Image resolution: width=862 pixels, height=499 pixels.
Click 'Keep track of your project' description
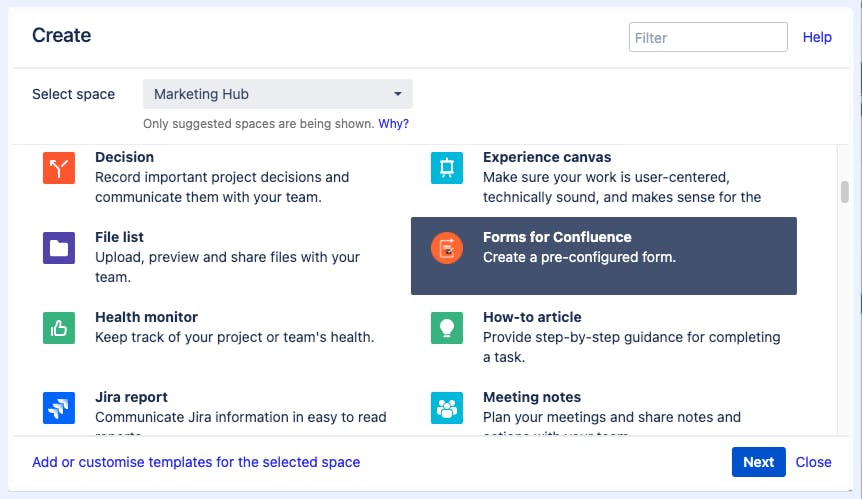pyautogui.click(x=235, y=337)
